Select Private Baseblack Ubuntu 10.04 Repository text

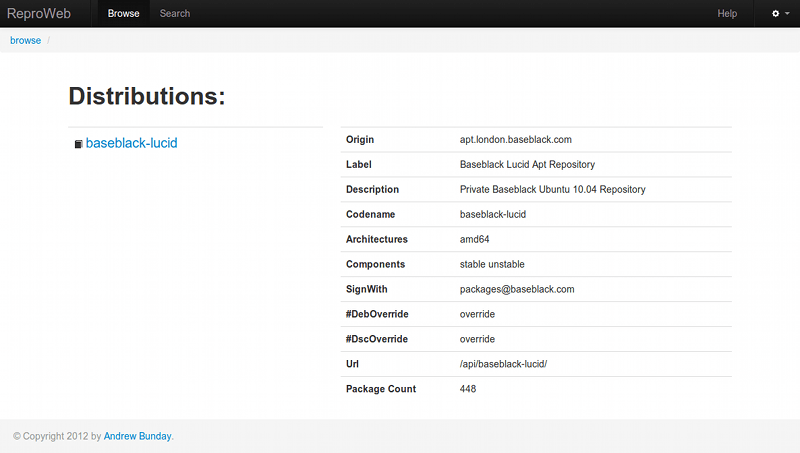(553, 189)
